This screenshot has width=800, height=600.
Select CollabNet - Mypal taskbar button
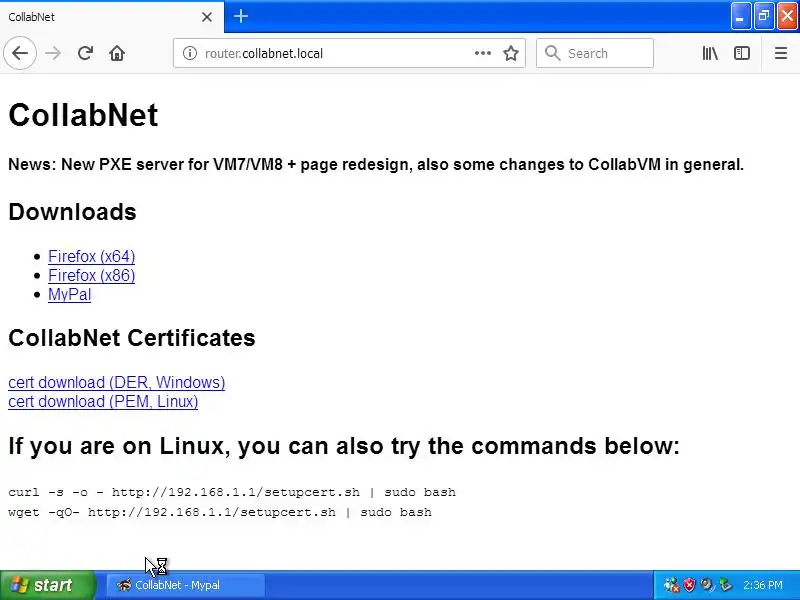click(186, 585)
